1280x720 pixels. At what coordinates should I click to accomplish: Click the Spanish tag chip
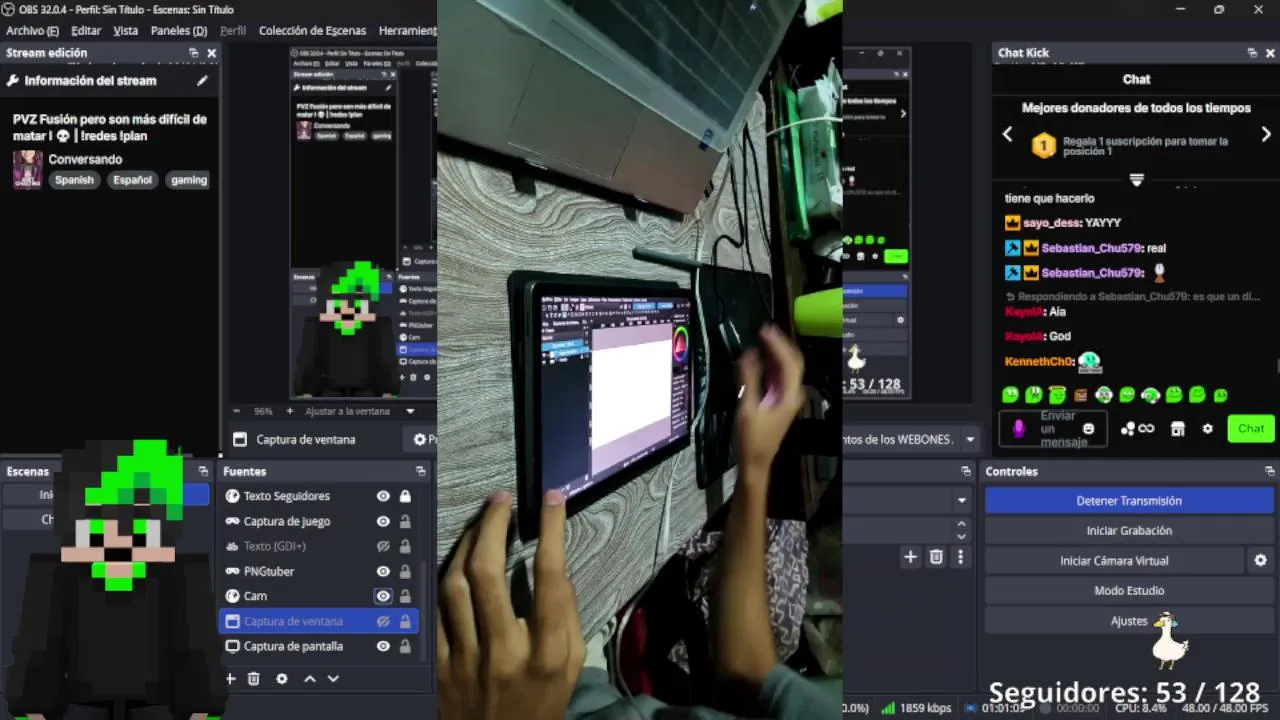point(74,180)
